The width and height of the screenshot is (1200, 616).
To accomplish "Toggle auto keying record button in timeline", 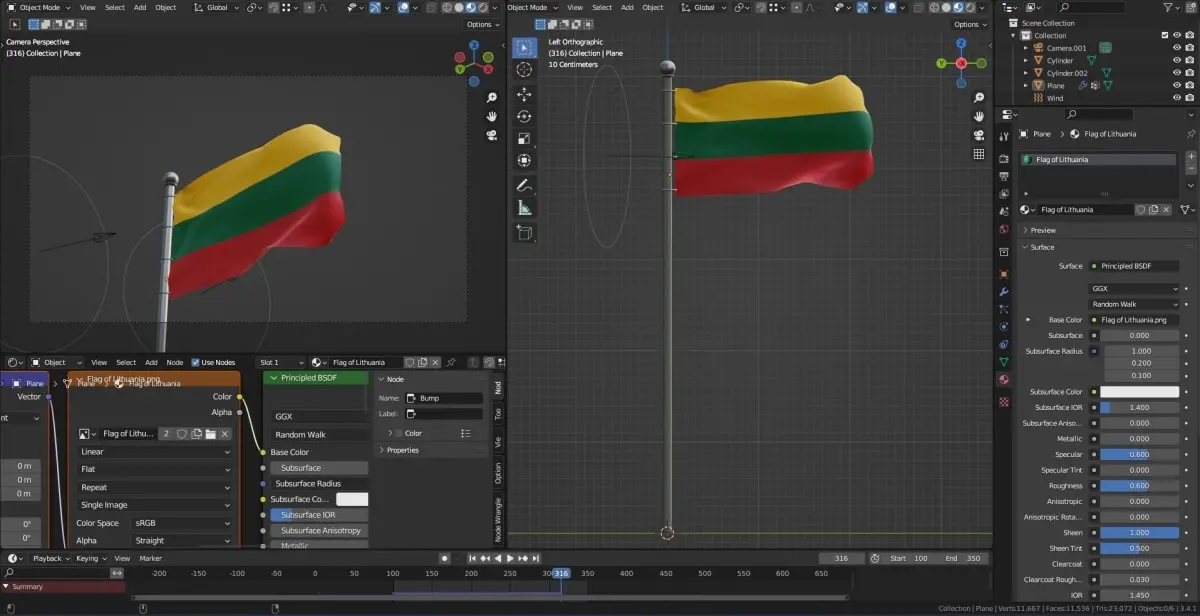I will 444,558.
